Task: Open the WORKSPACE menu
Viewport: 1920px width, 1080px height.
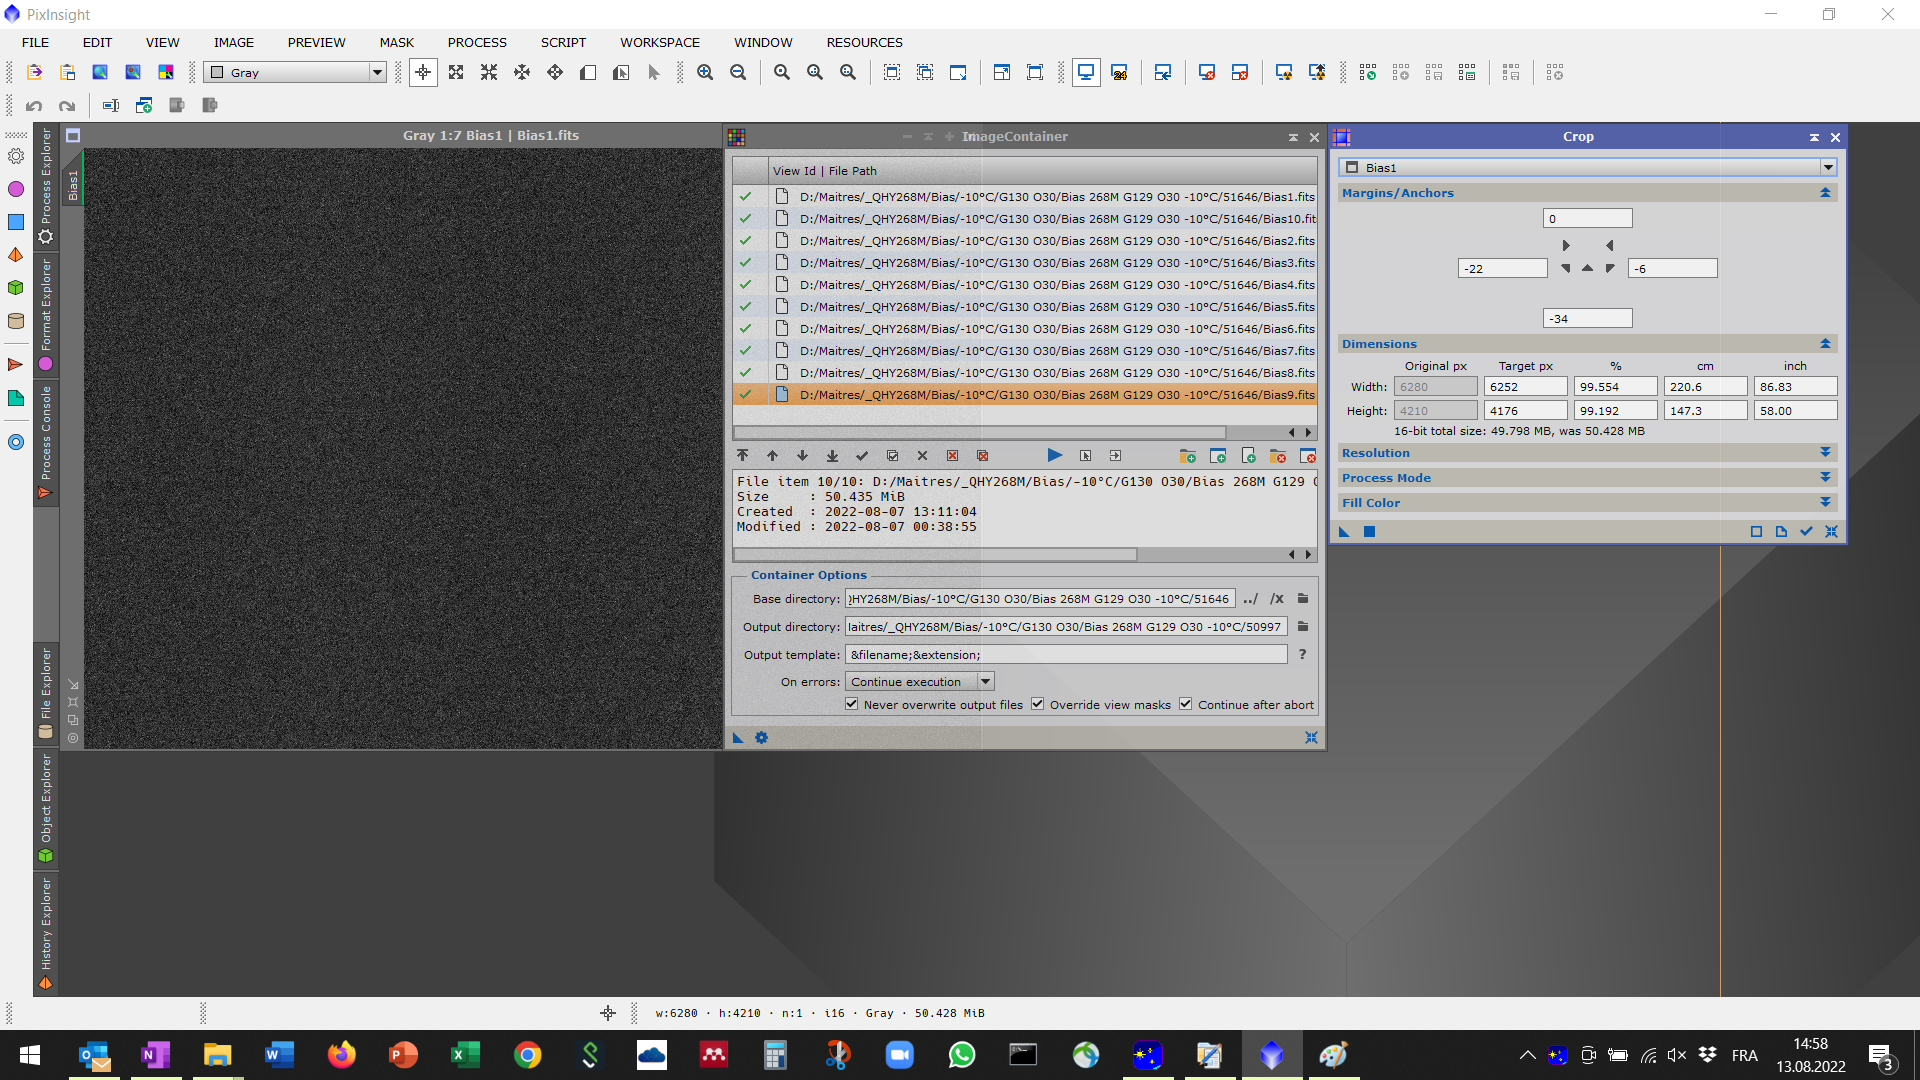Action: [x=659, y=42]
